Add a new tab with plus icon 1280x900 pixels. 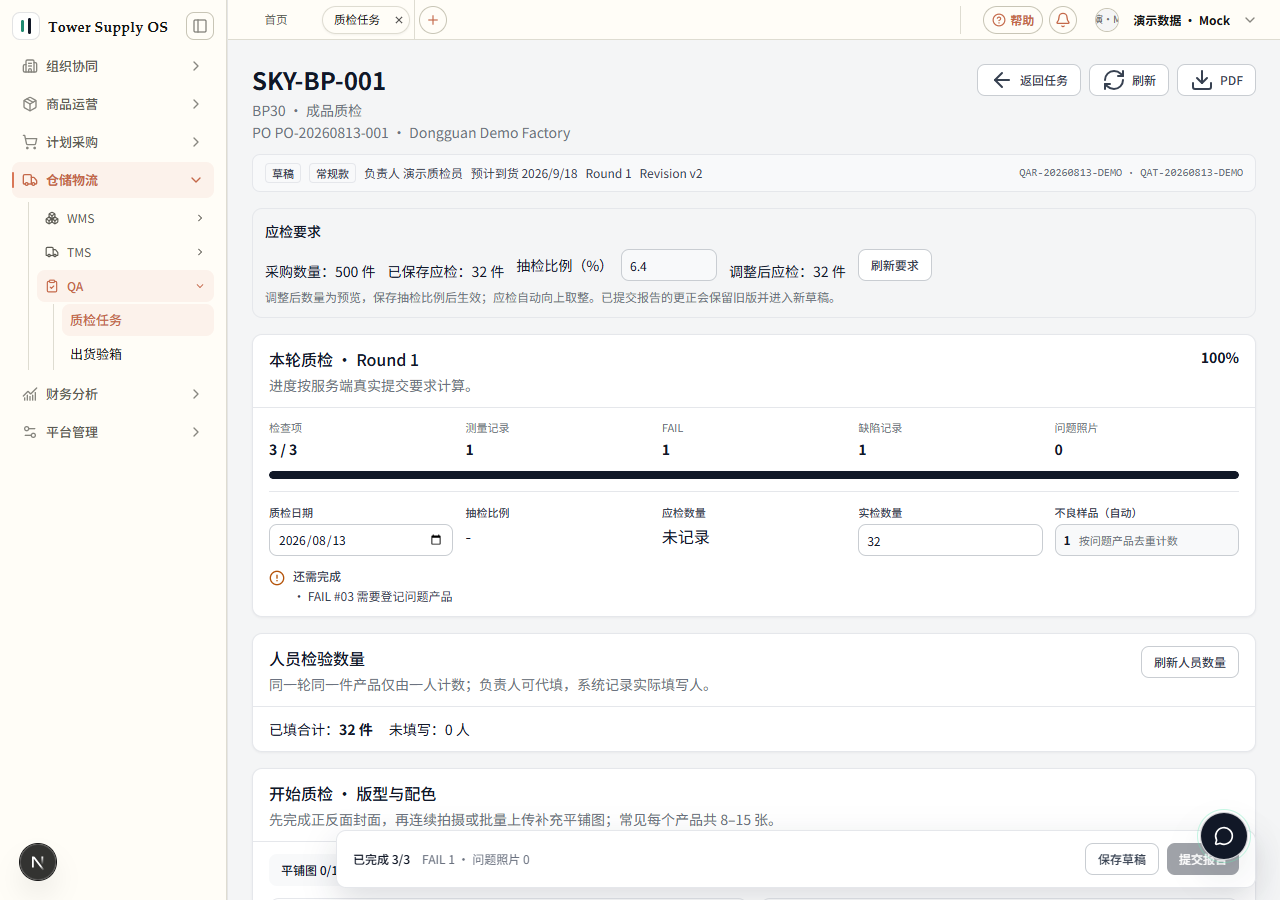tap(432, 20)
